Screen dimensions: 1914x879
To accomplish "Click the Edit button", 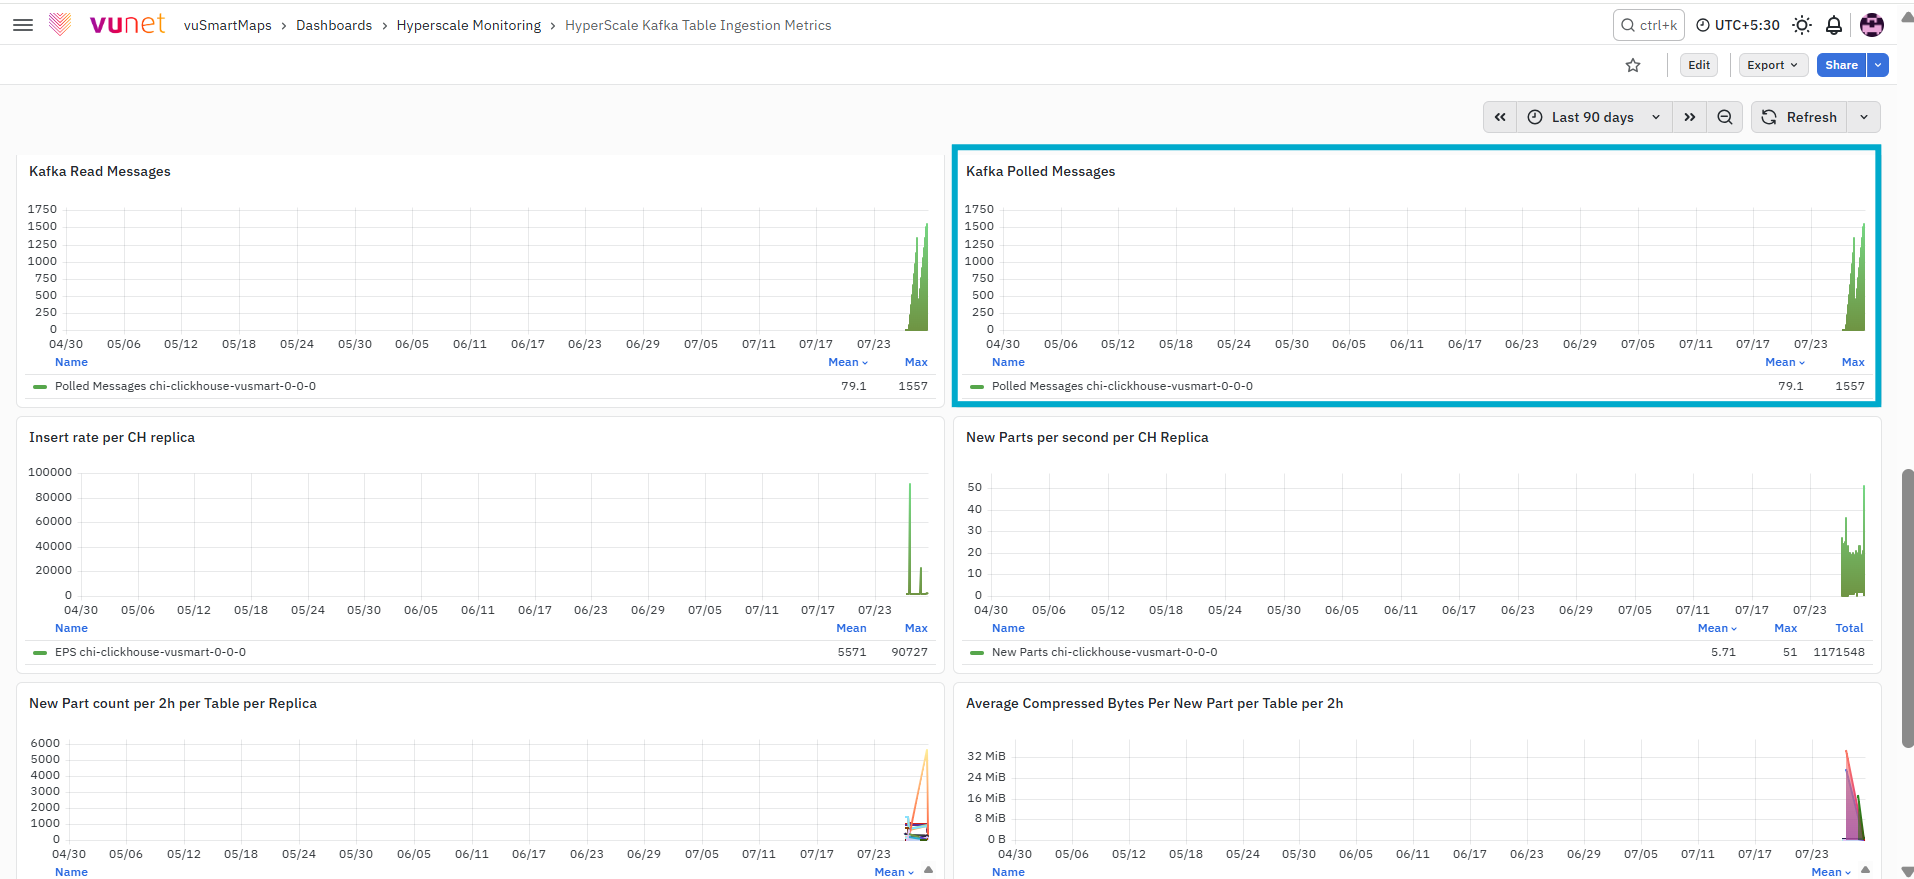I will [x=1699, y=65].
